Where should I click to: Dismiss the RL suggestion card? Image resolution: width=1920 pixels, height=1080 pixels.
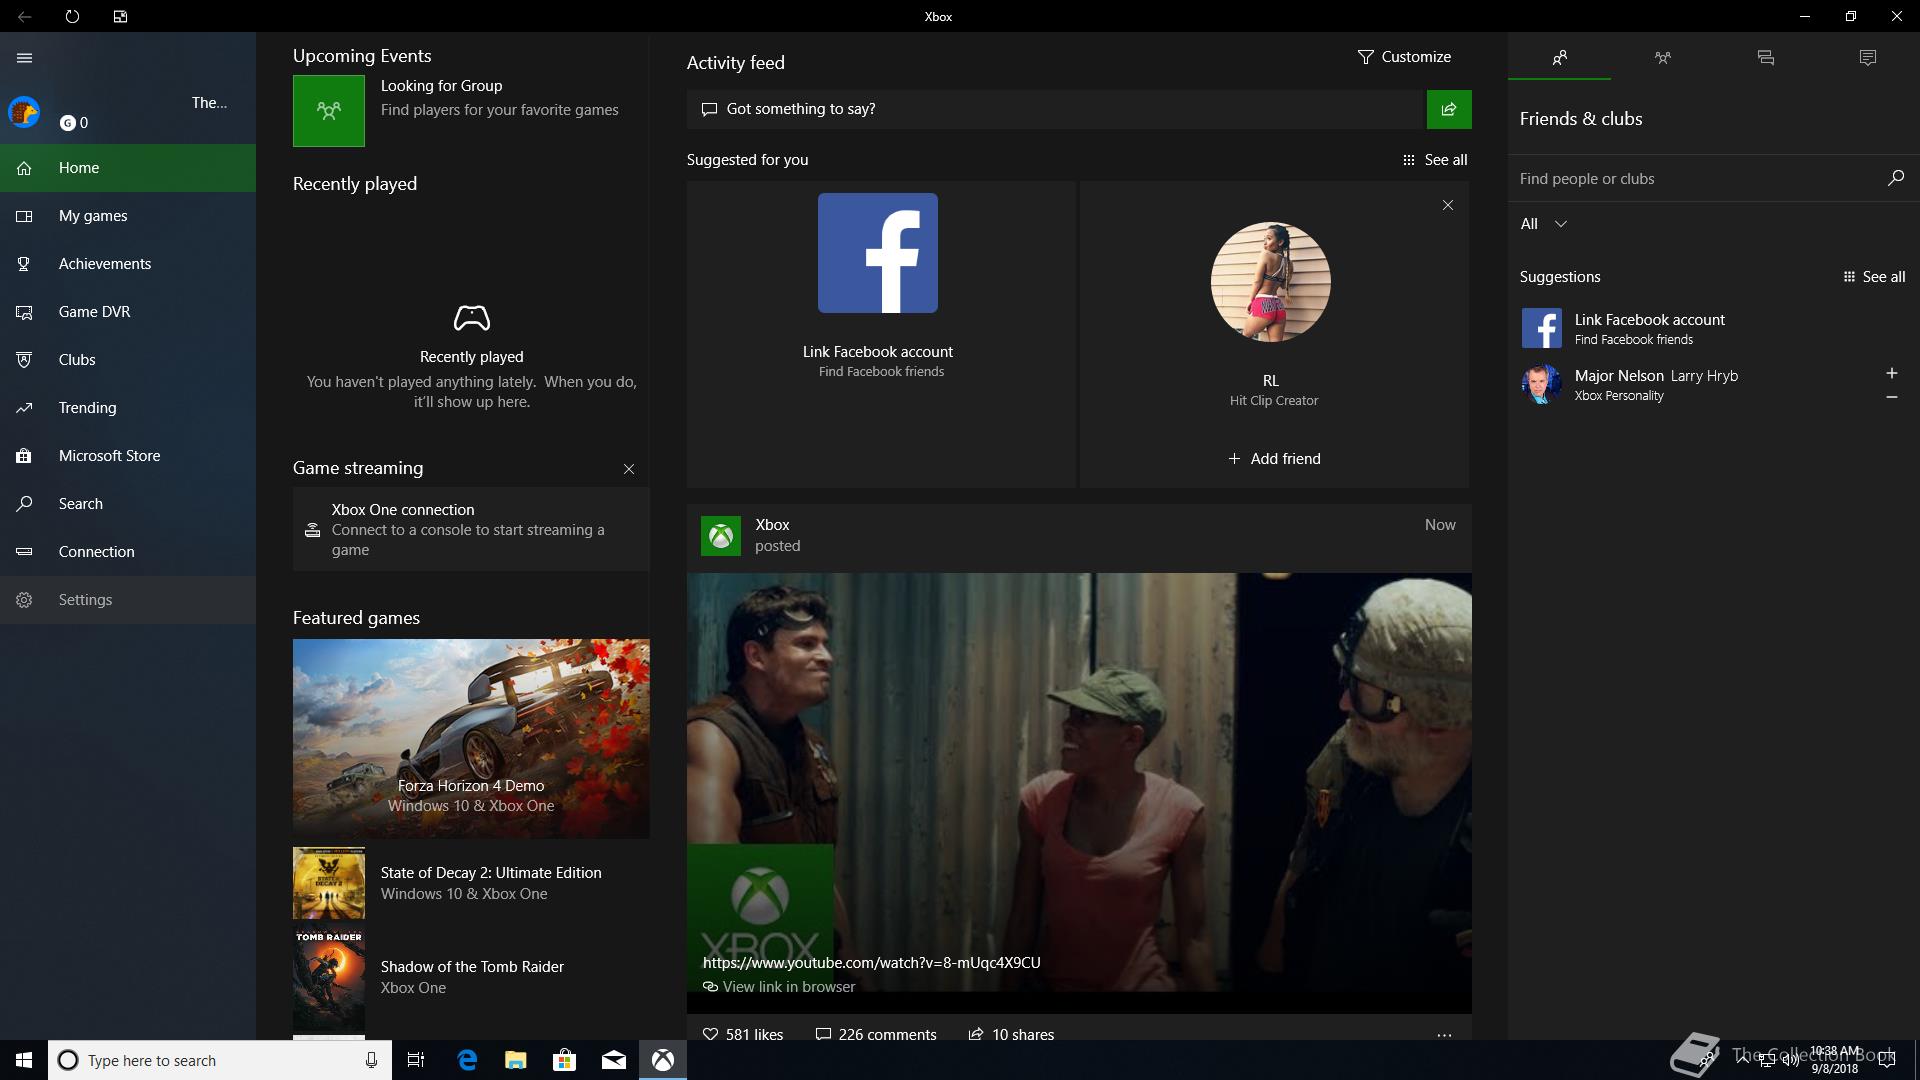[x=1448, y=205]
